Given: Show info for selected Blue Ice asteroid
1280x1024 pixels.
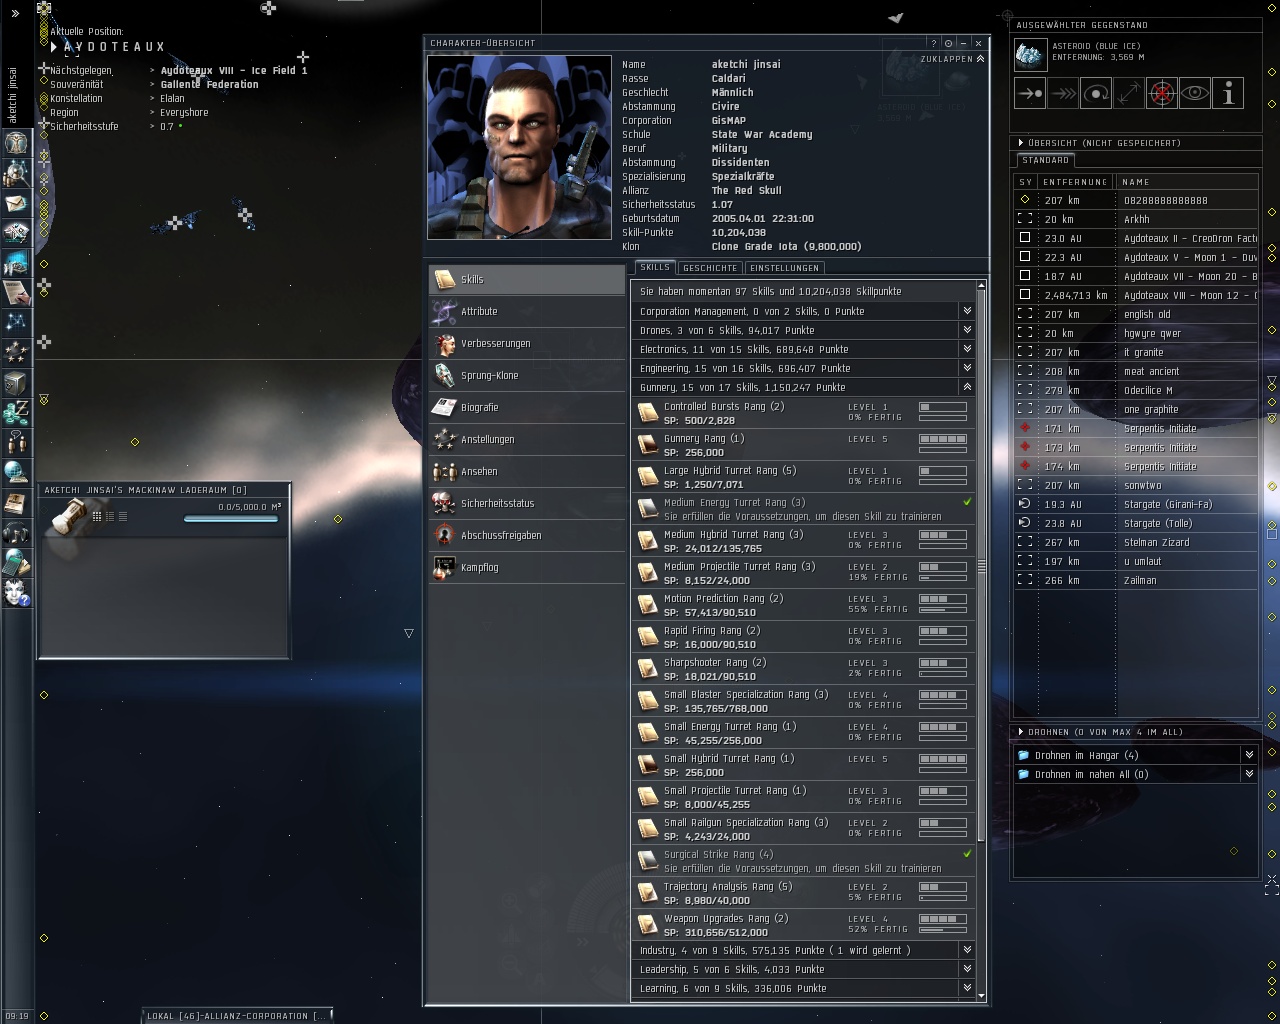Looking at the screenshot, I should 1228,93.
